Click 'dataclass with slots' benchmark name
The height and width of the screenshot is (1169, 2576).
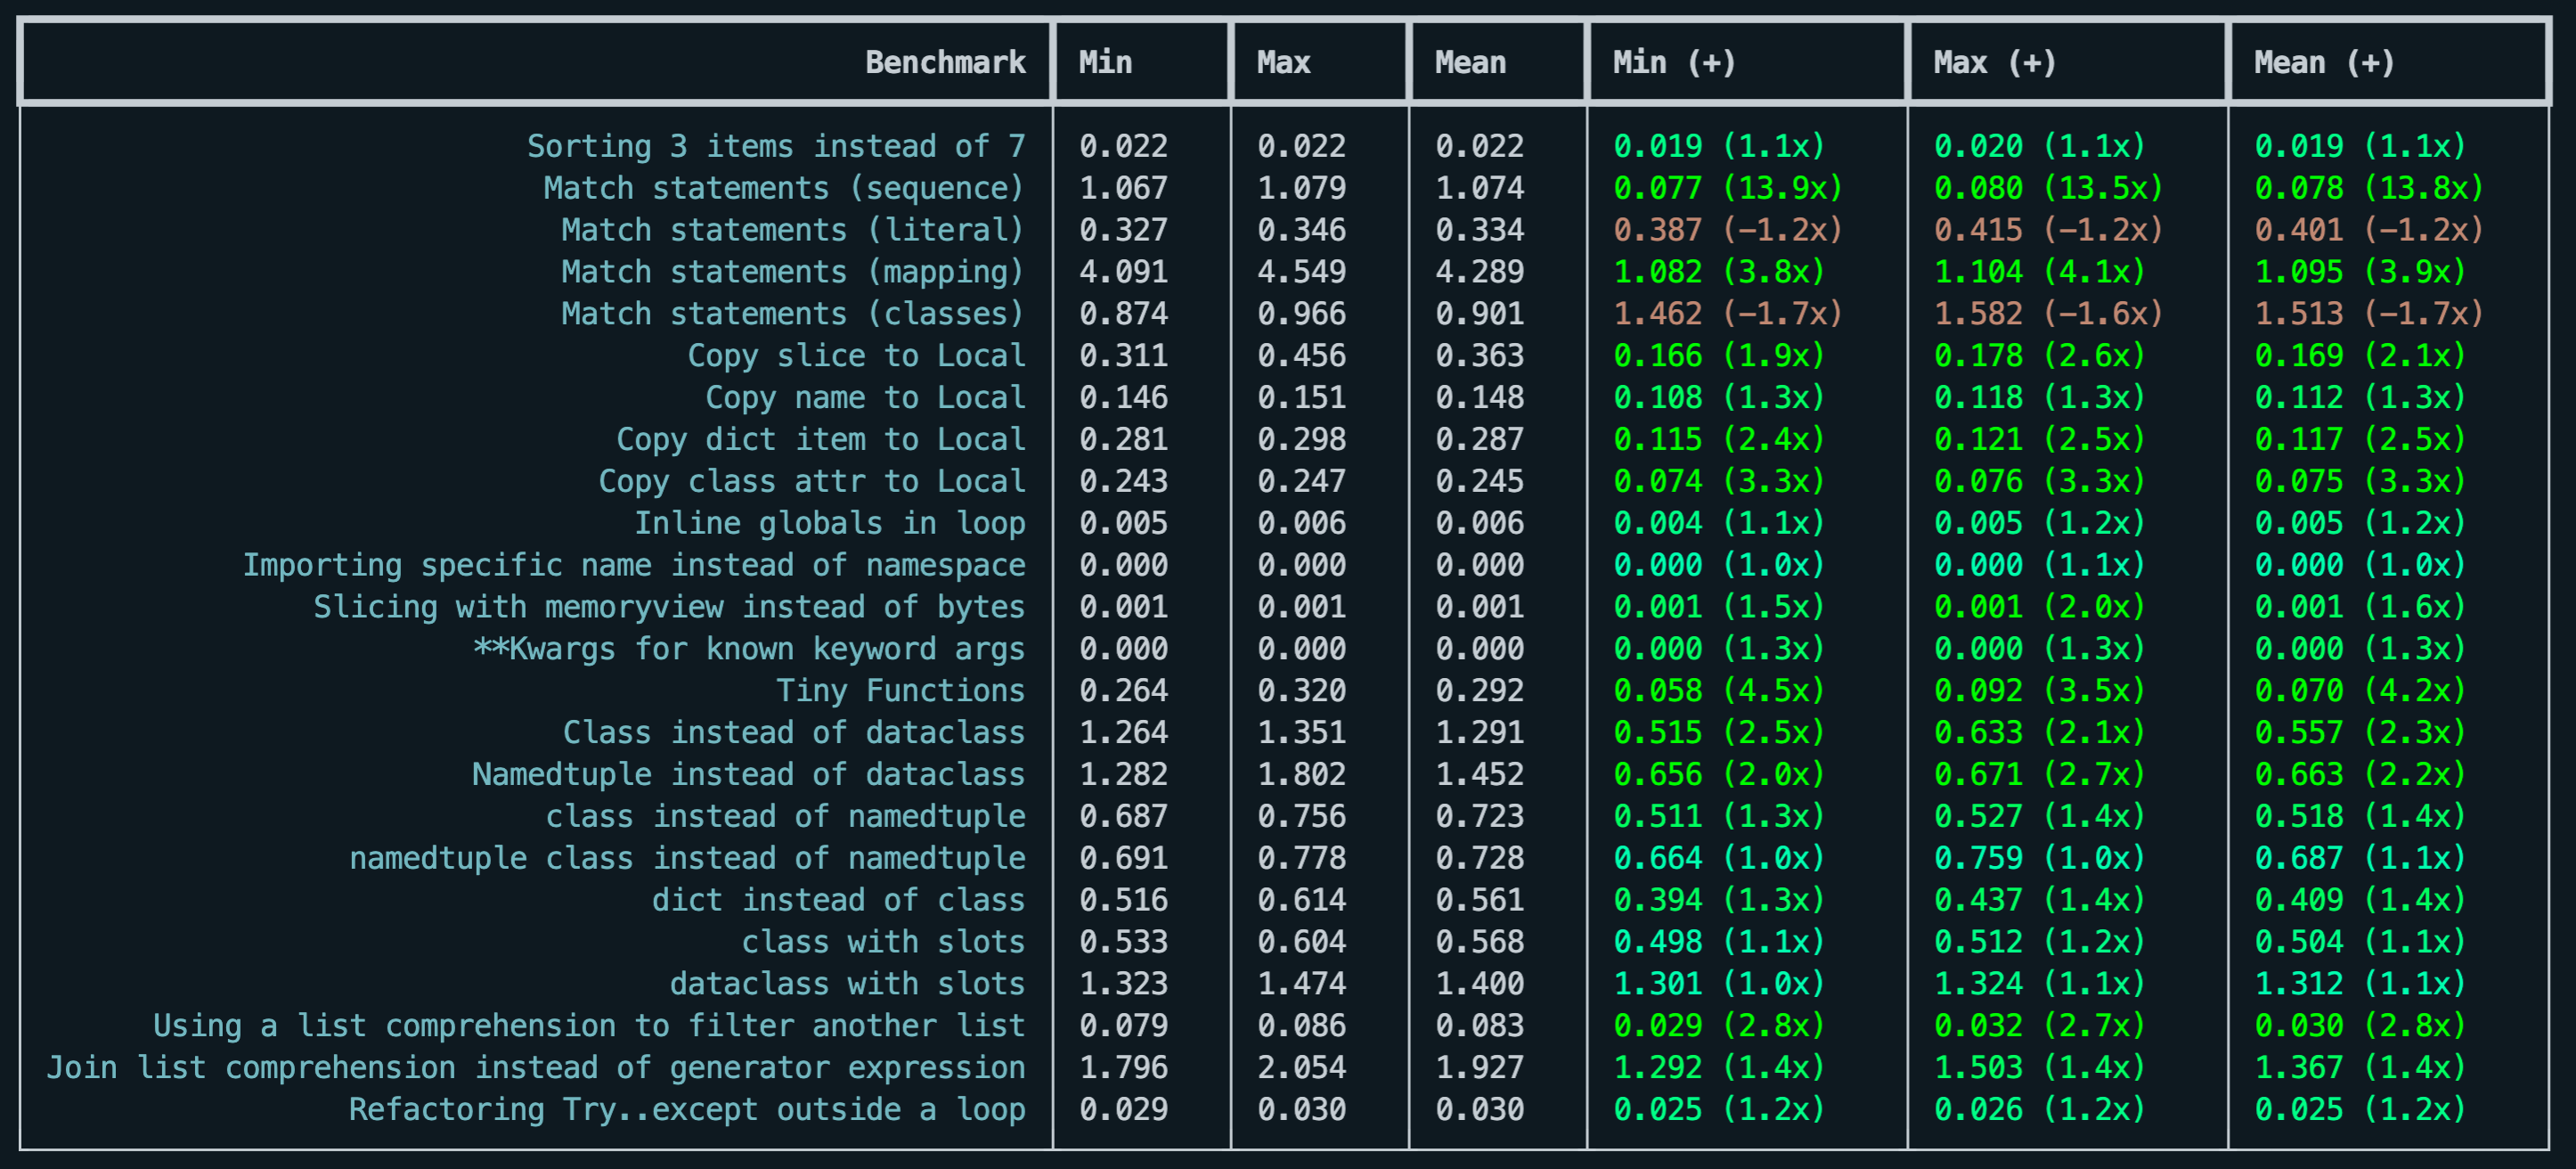[847, 984]
